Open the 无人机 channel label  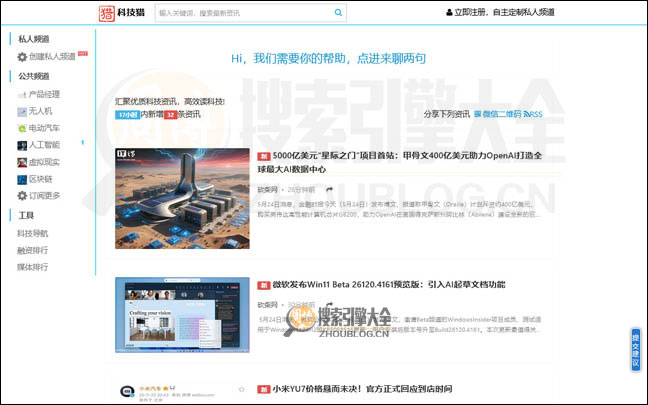[x=40, y=111]
